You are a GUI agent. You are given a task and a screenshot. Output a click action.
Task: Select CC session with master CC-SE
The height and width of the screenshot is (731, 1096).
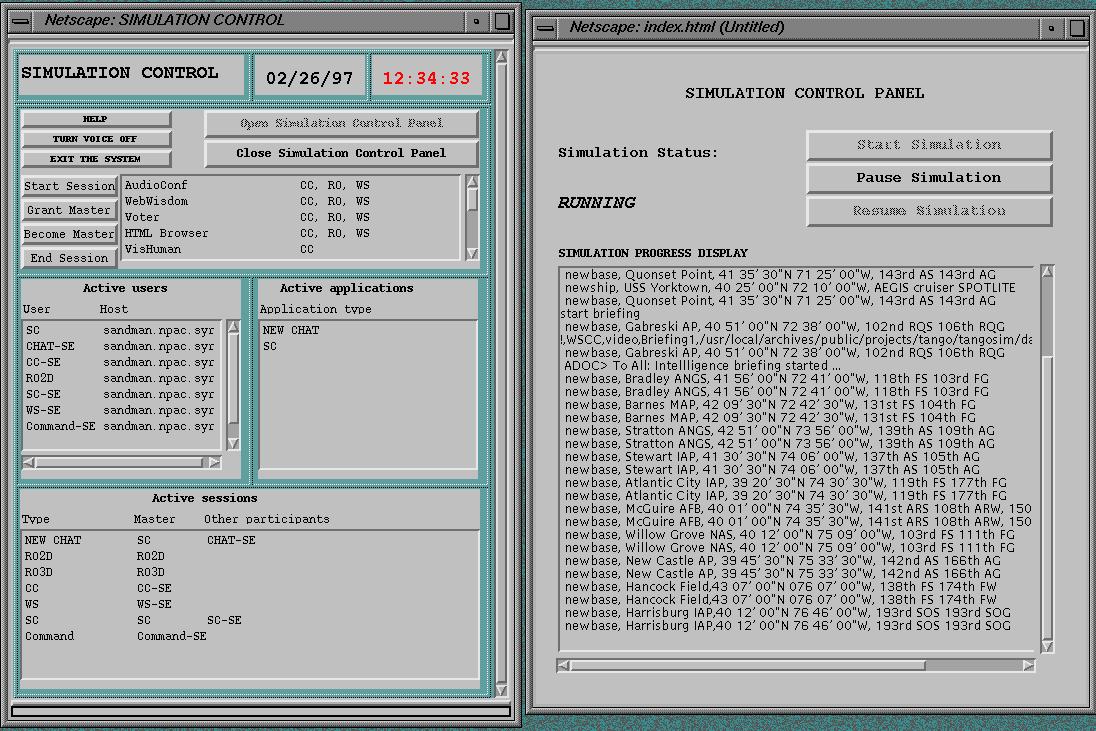(x=250, y=588)
